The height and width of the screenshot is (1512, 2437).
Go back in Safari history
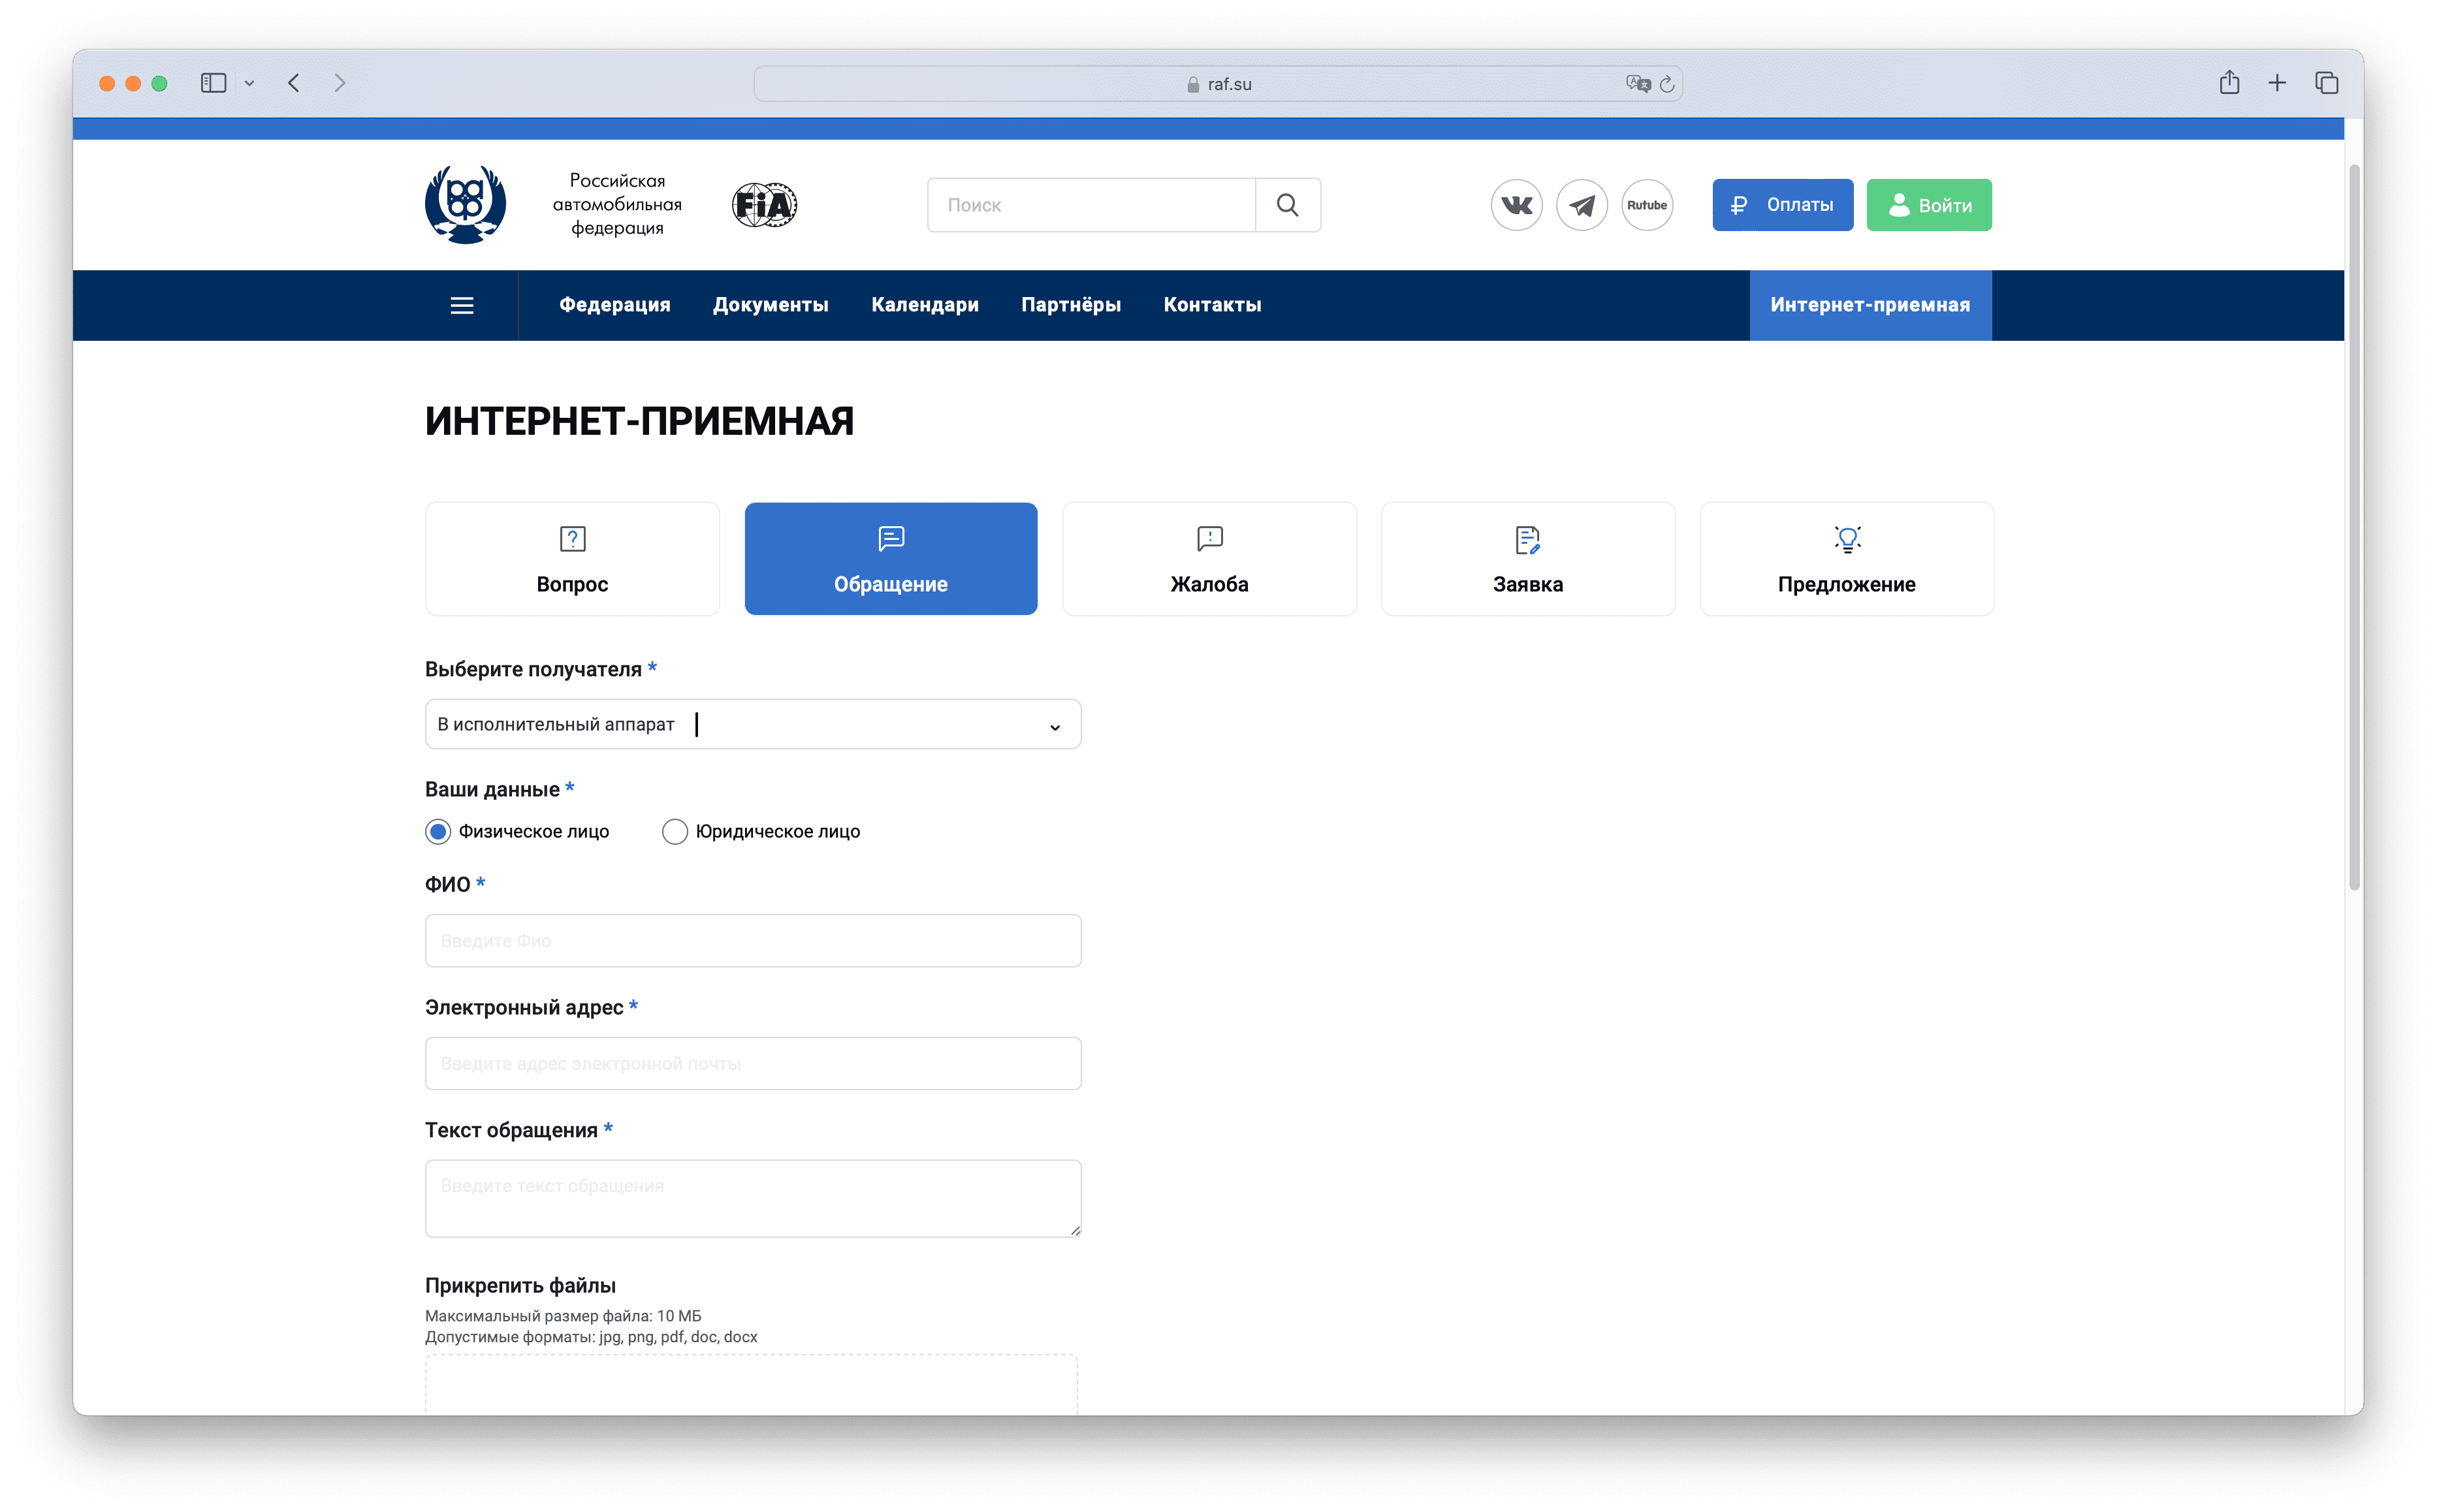click(294, 83)
